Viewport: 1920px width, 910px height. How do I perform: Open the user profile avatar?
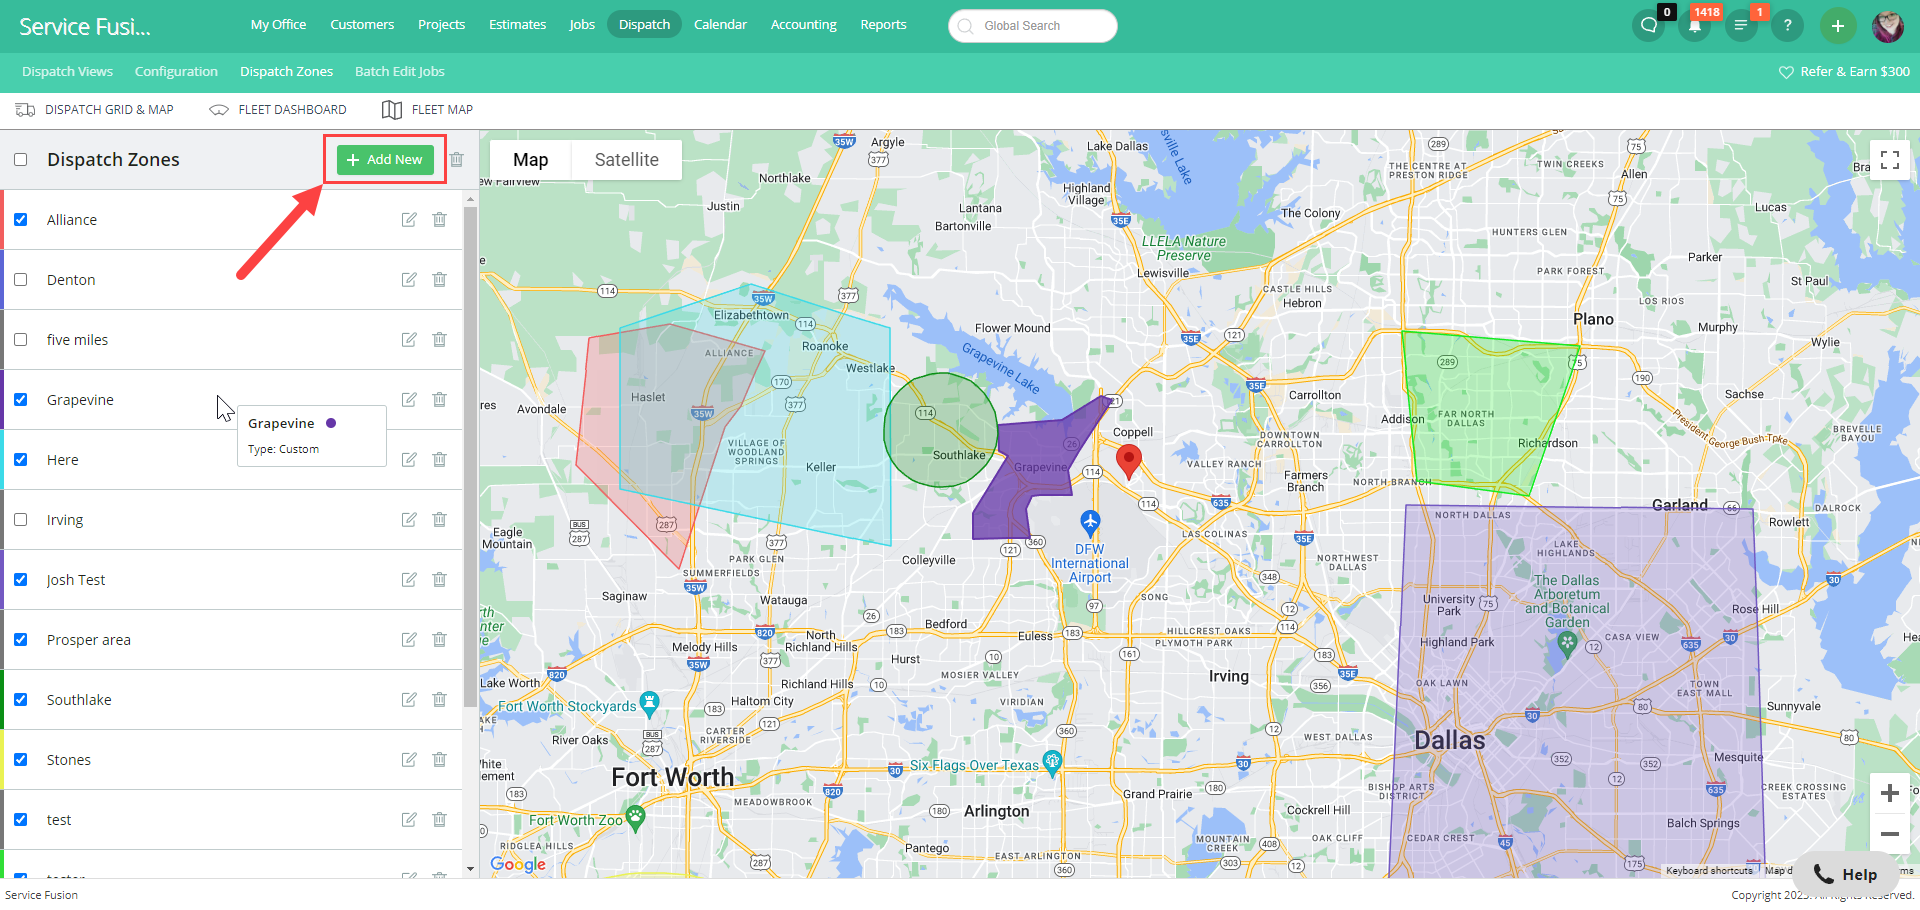point(1888,26)
